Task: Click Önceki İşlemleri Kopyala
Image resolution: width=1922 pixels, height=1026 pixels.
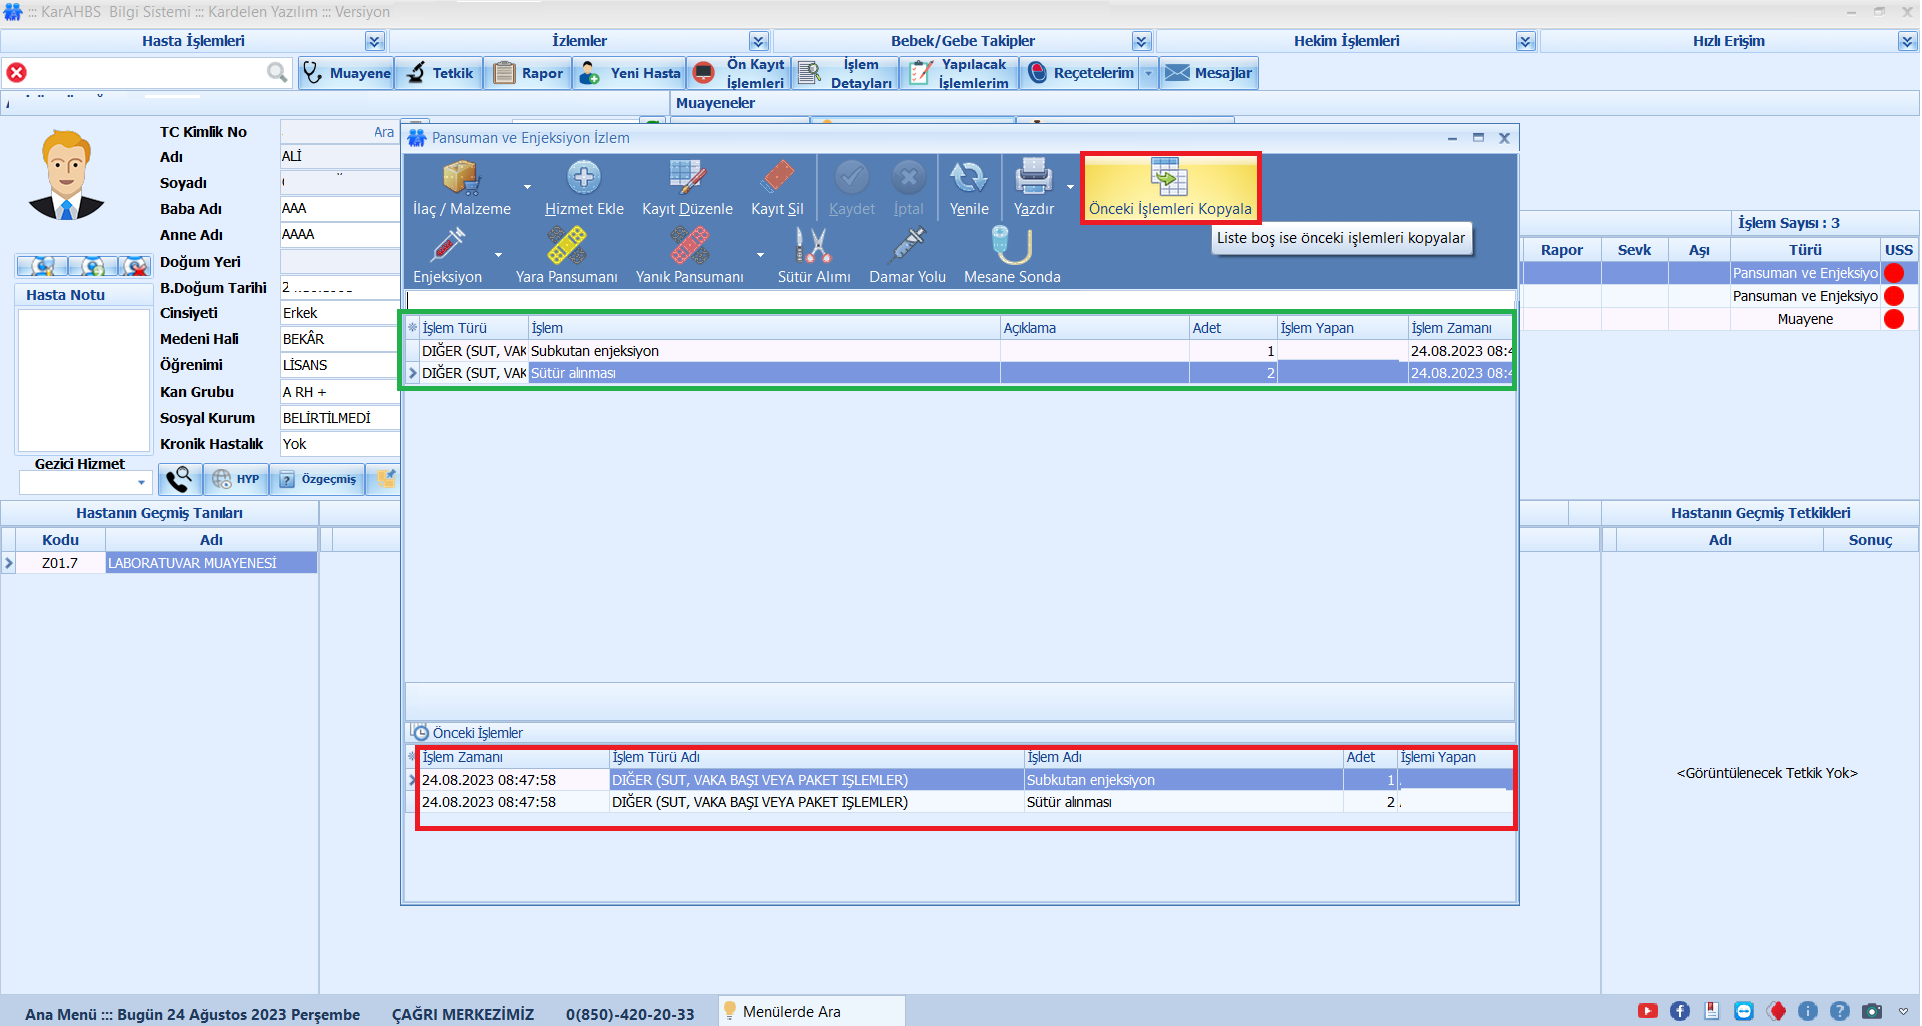Action: (1170, 188)
